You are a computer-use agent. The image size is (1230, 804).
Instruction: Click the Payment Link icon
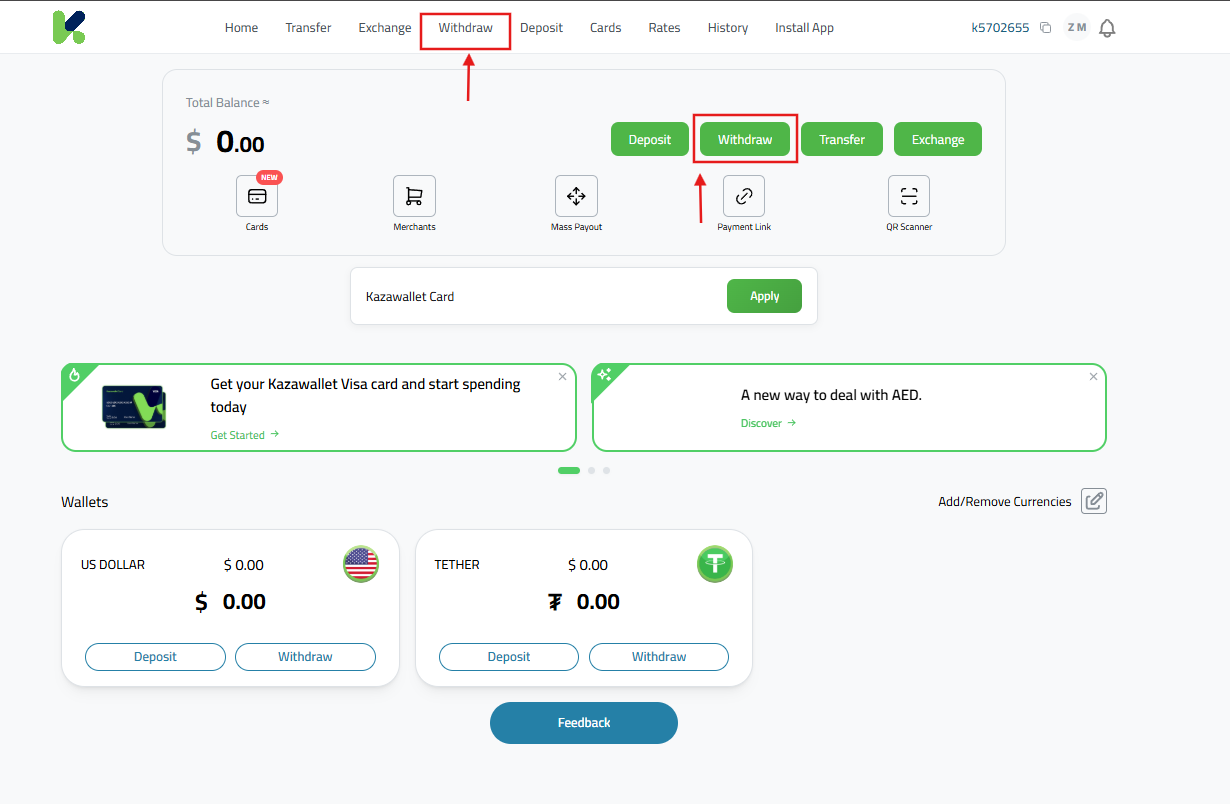744,196
